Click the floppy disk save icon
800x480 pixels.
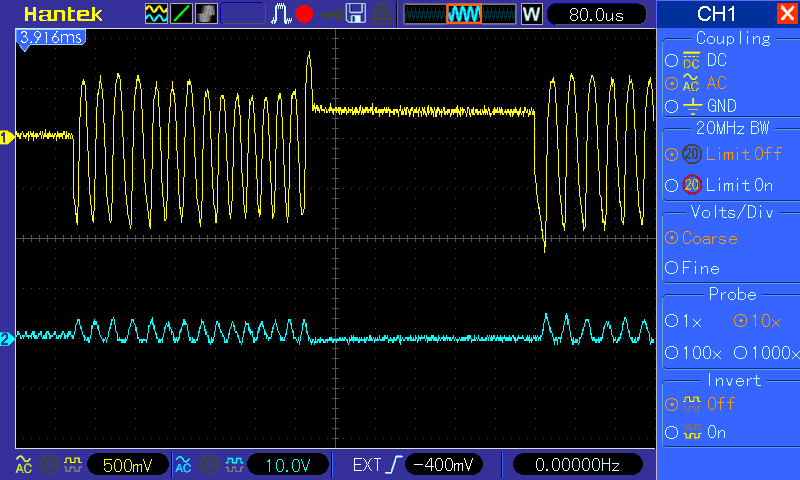pos(356,14)
